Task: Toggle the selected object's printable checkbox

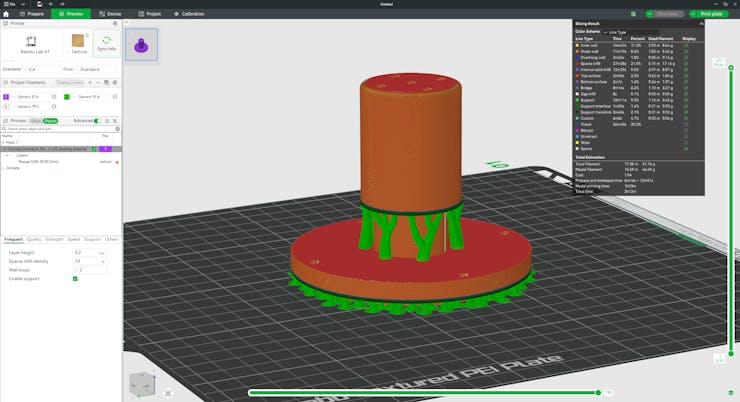Action: [94, 149]
